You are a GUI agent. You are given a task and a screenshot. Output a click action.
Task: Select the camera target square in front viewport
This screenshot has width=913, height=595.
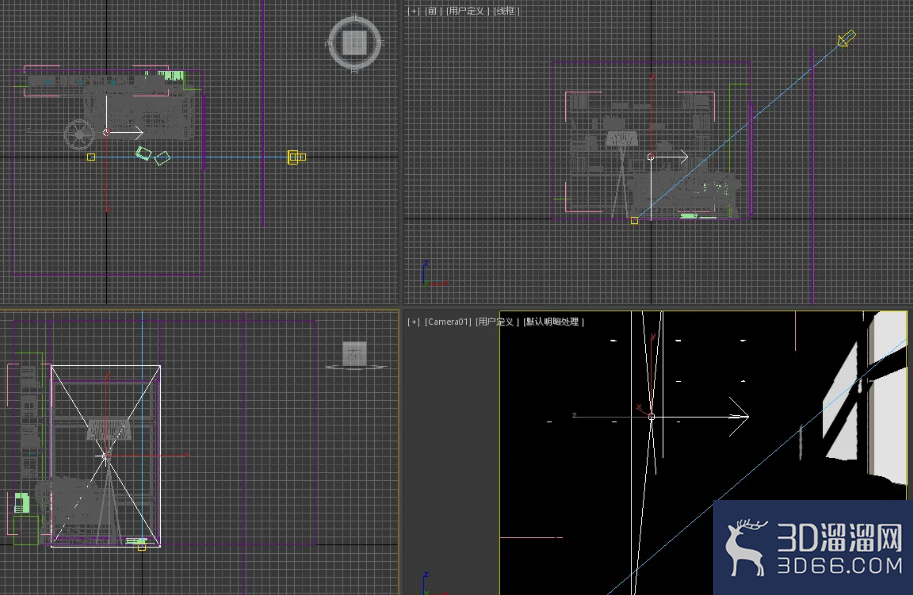click(x=635, y=221)
